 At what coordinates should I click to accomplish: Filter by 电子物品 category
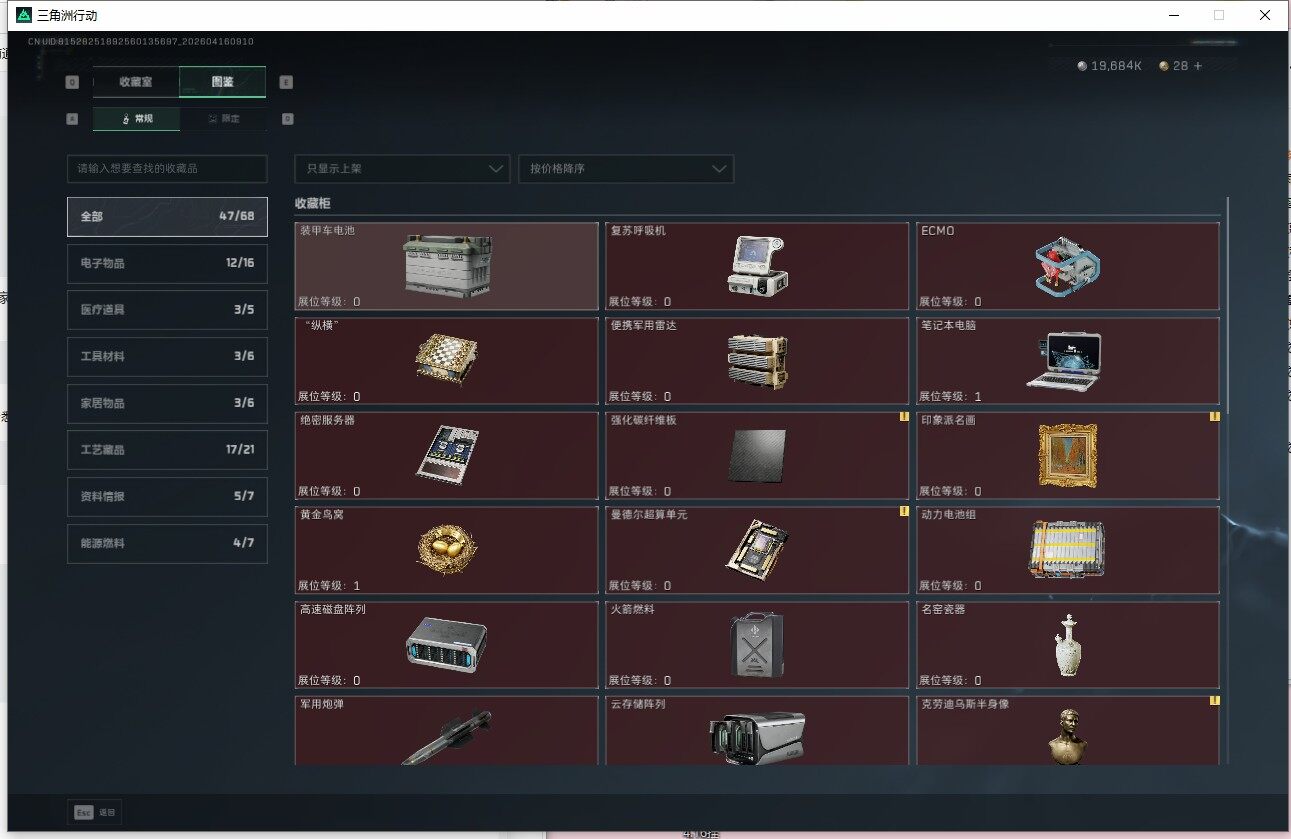[167, 263]
